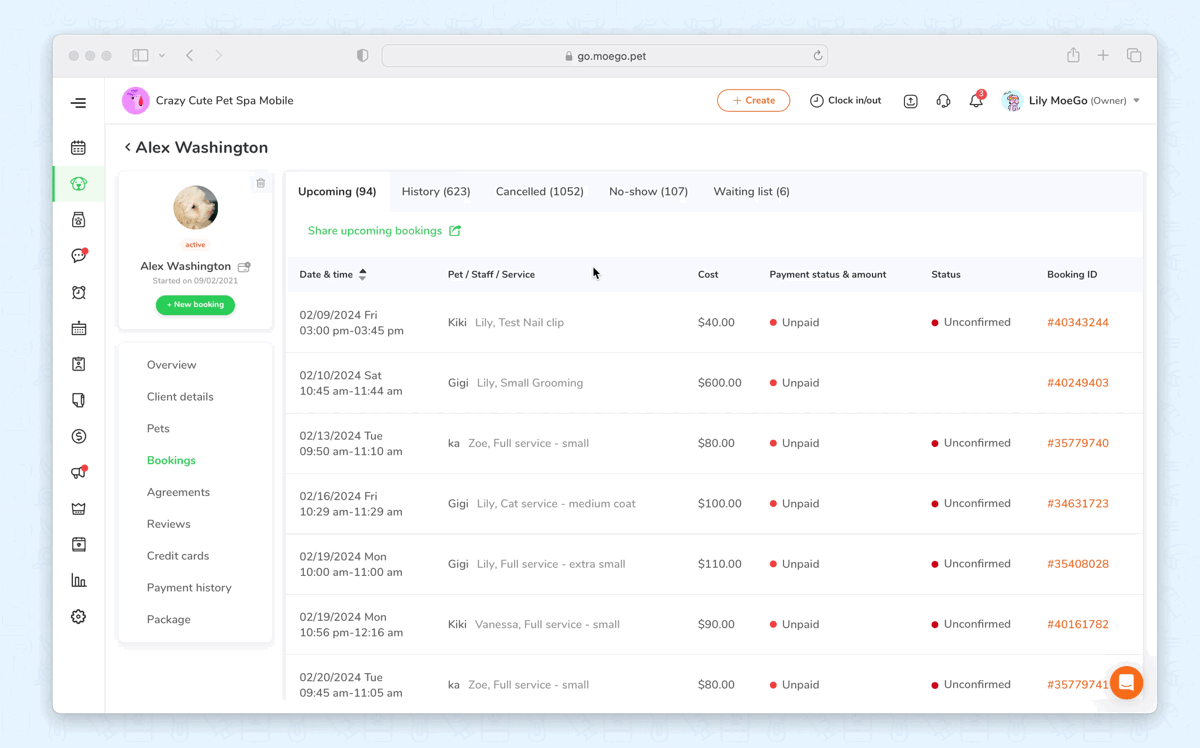The width and height of the screenshot is (1200, 748).
Task: Click the go.moego.pet address bar
Action: pyautogui.click(x=605, y=56)
